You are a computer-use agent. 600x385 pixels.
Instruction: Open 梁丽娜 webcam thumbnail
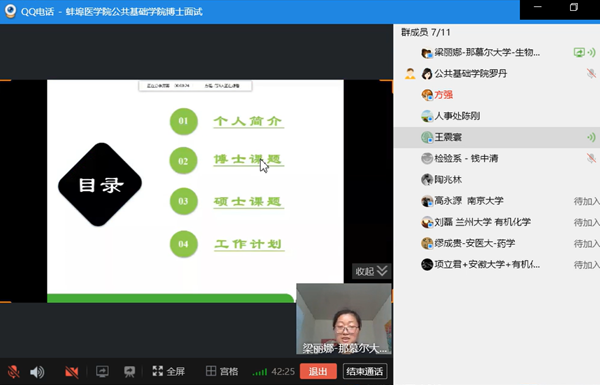344,319
